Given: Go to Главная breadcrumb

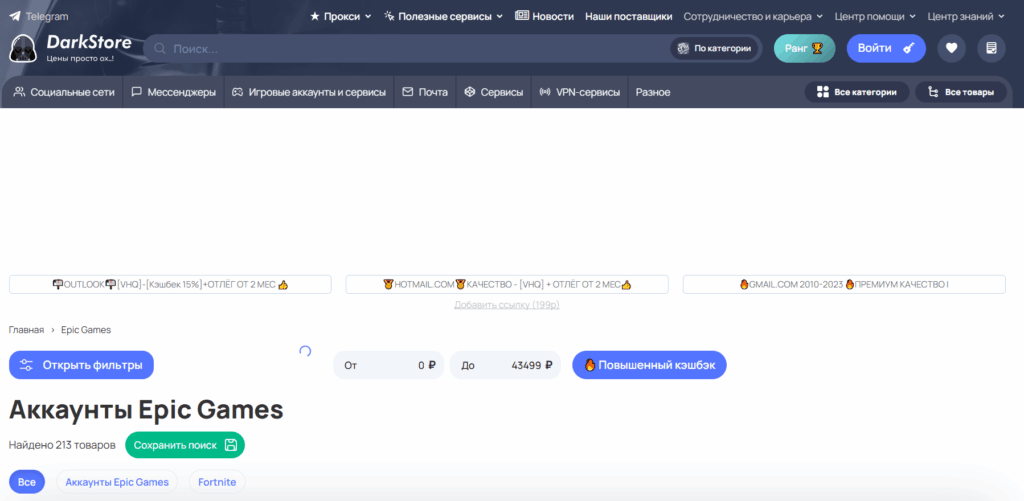Looking at the screenshot, I should [x=26, y=330].
